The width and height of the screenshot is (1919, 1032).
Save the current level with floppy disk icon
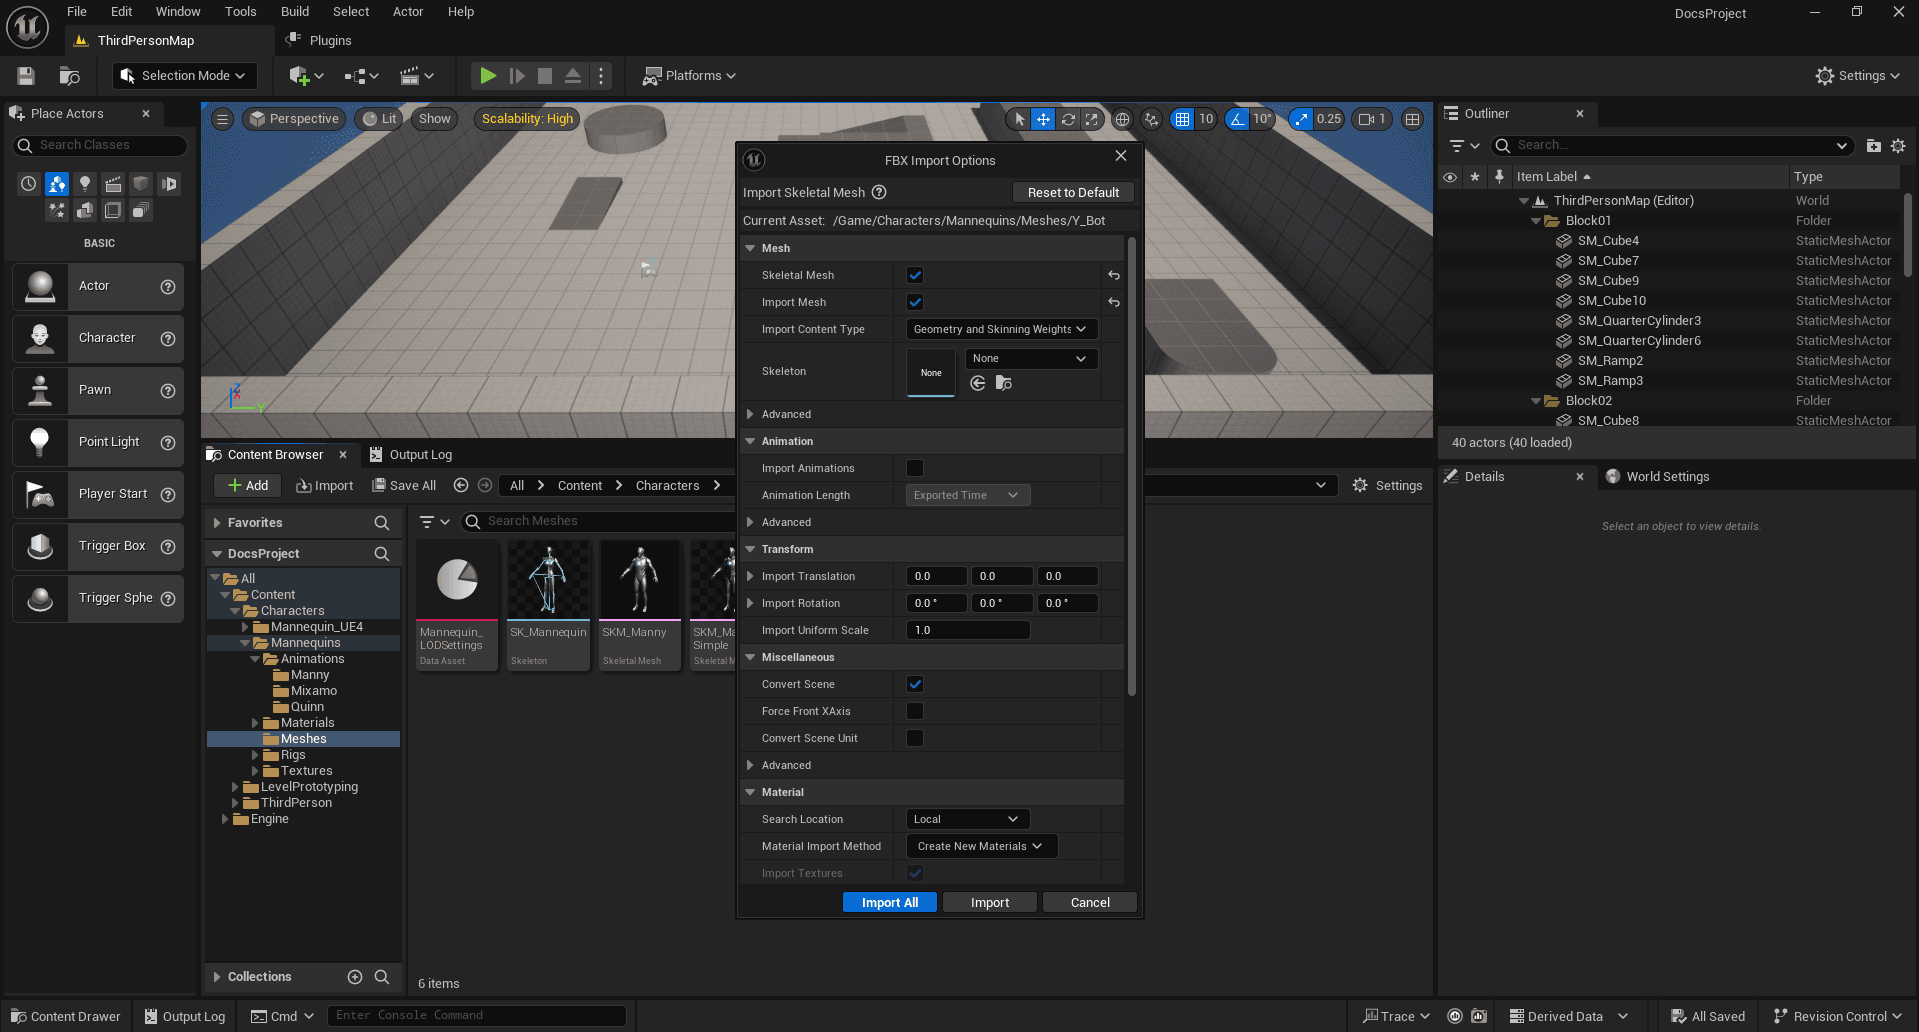(x=26, y=76)
